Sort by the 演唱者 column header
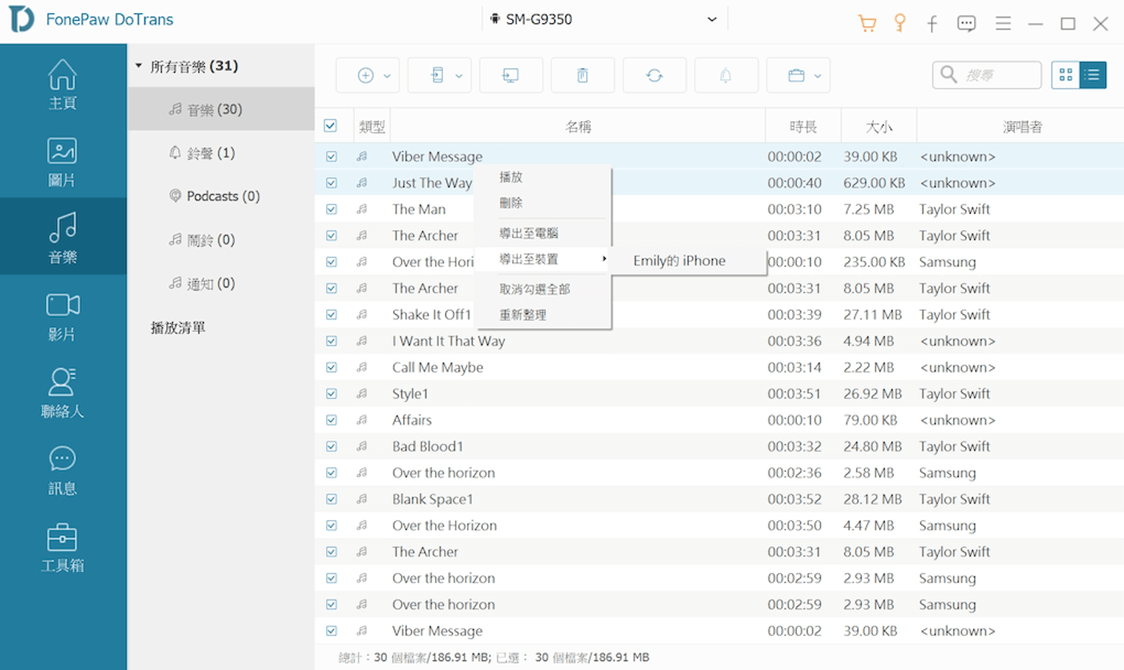Screen dimensions: 1124x670 (1021, 126)
